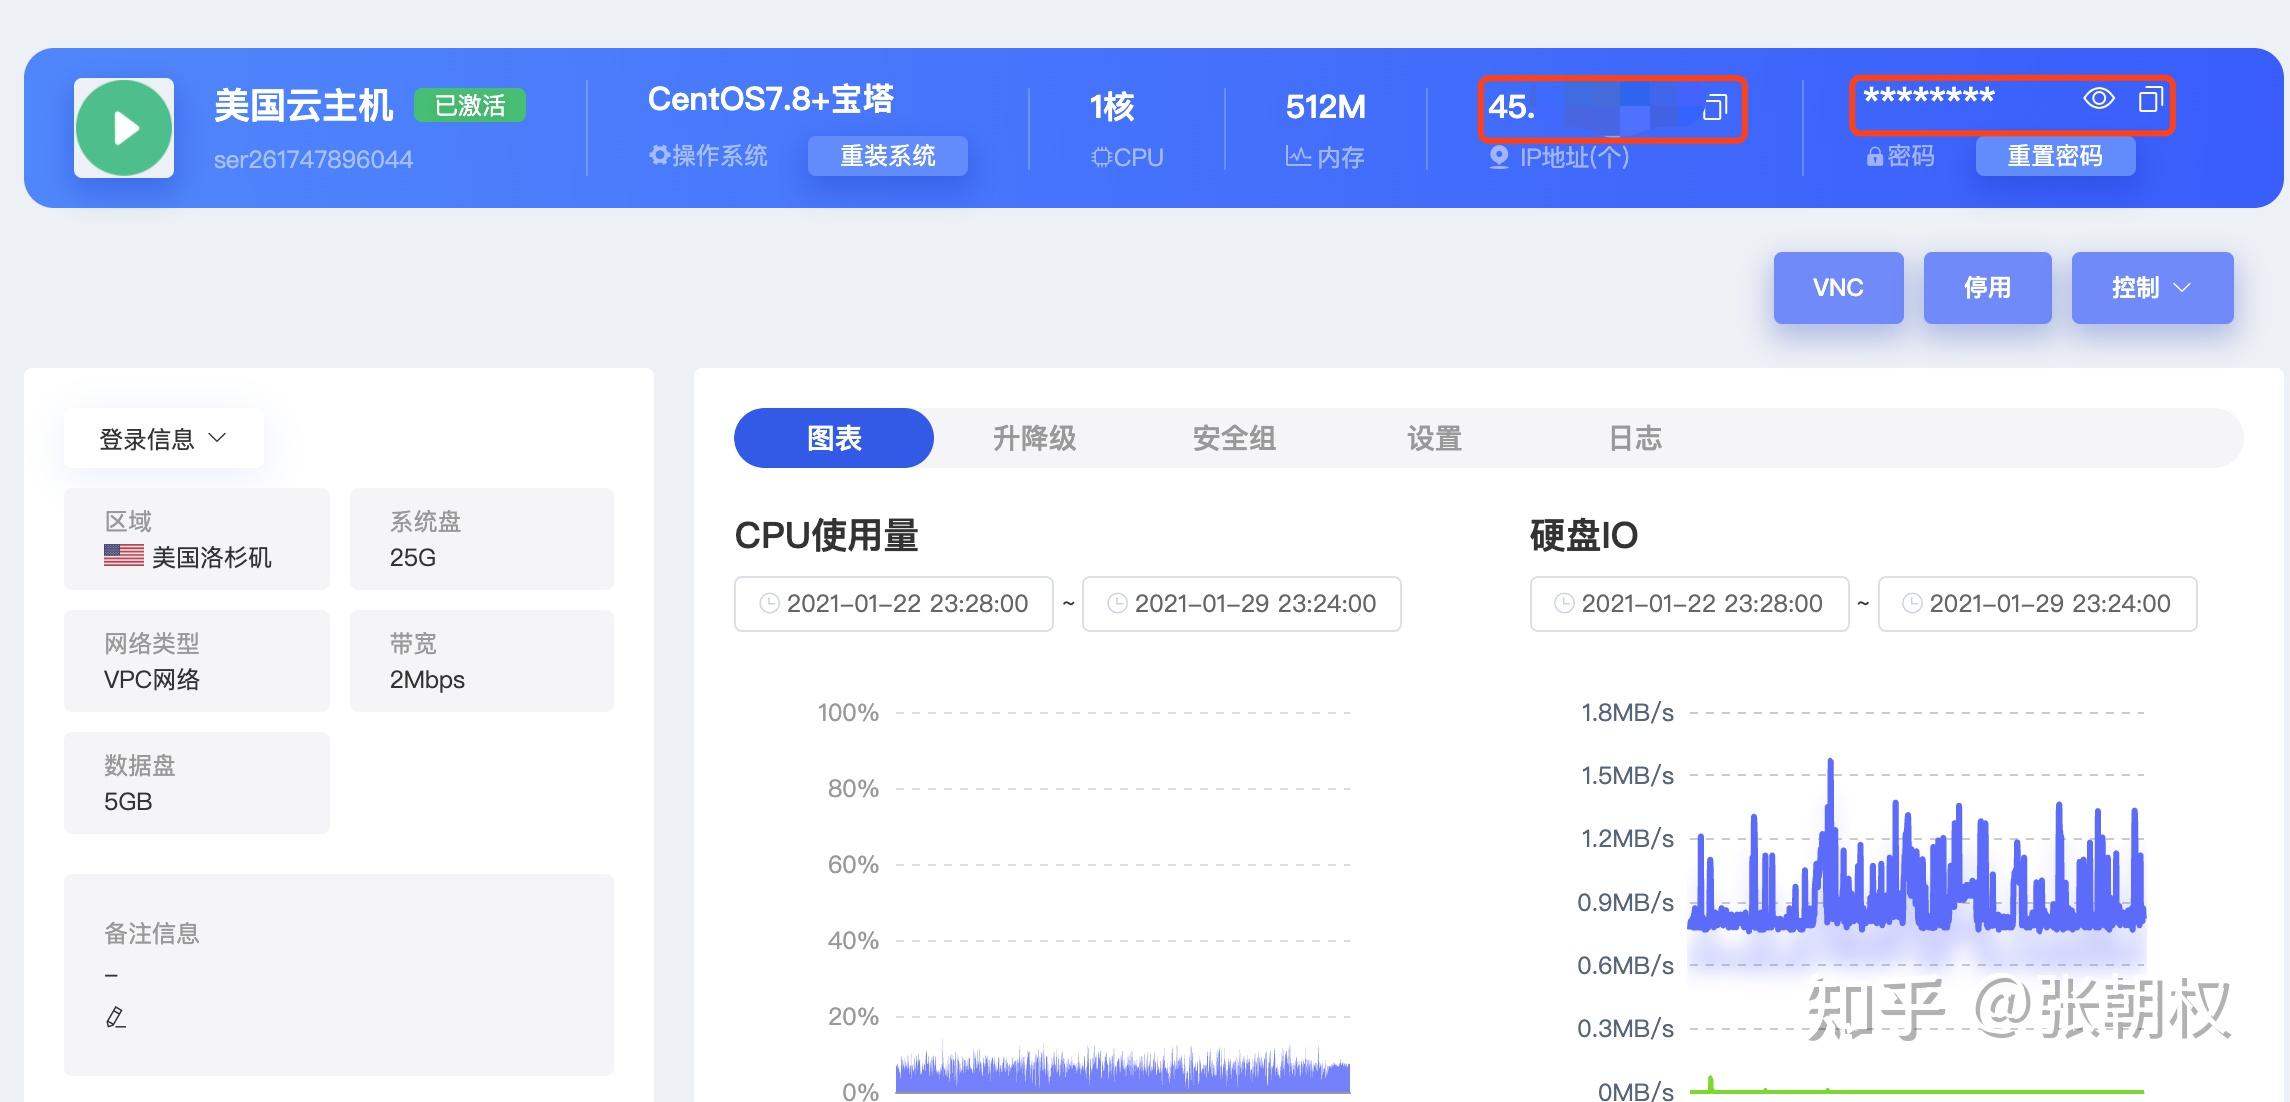
Task: Click the pencil edit icon under 备注信息
Action: click(x=115, y=1017)
